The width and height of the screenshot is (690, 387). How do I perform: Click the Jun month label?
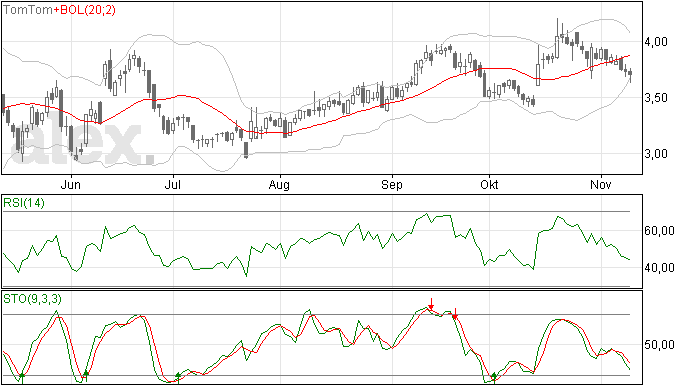point(70,184)
